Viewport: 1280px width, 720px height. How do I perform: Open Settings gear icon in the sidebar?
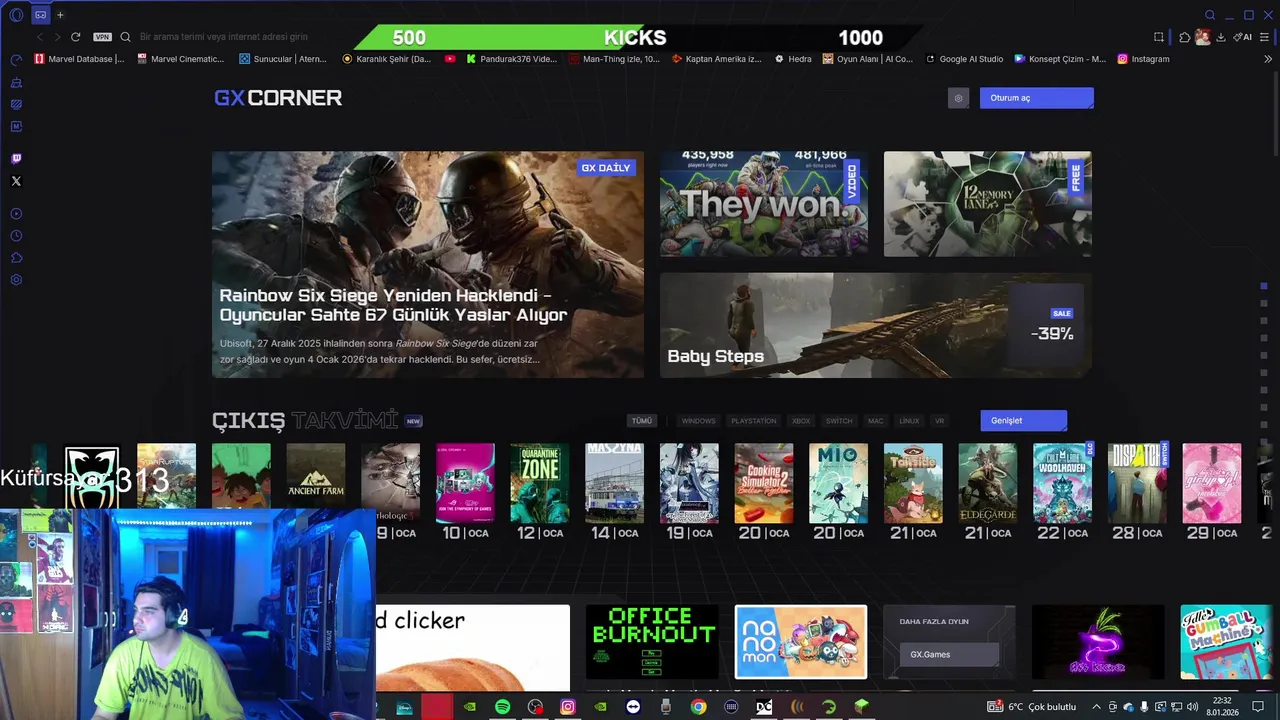tap(16, 280)
